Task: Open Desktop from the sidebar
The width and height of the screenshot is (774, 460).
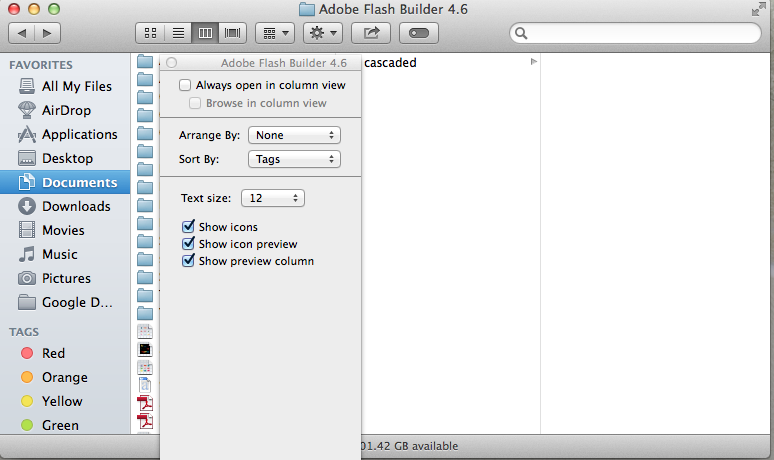Action: [65, 158]
